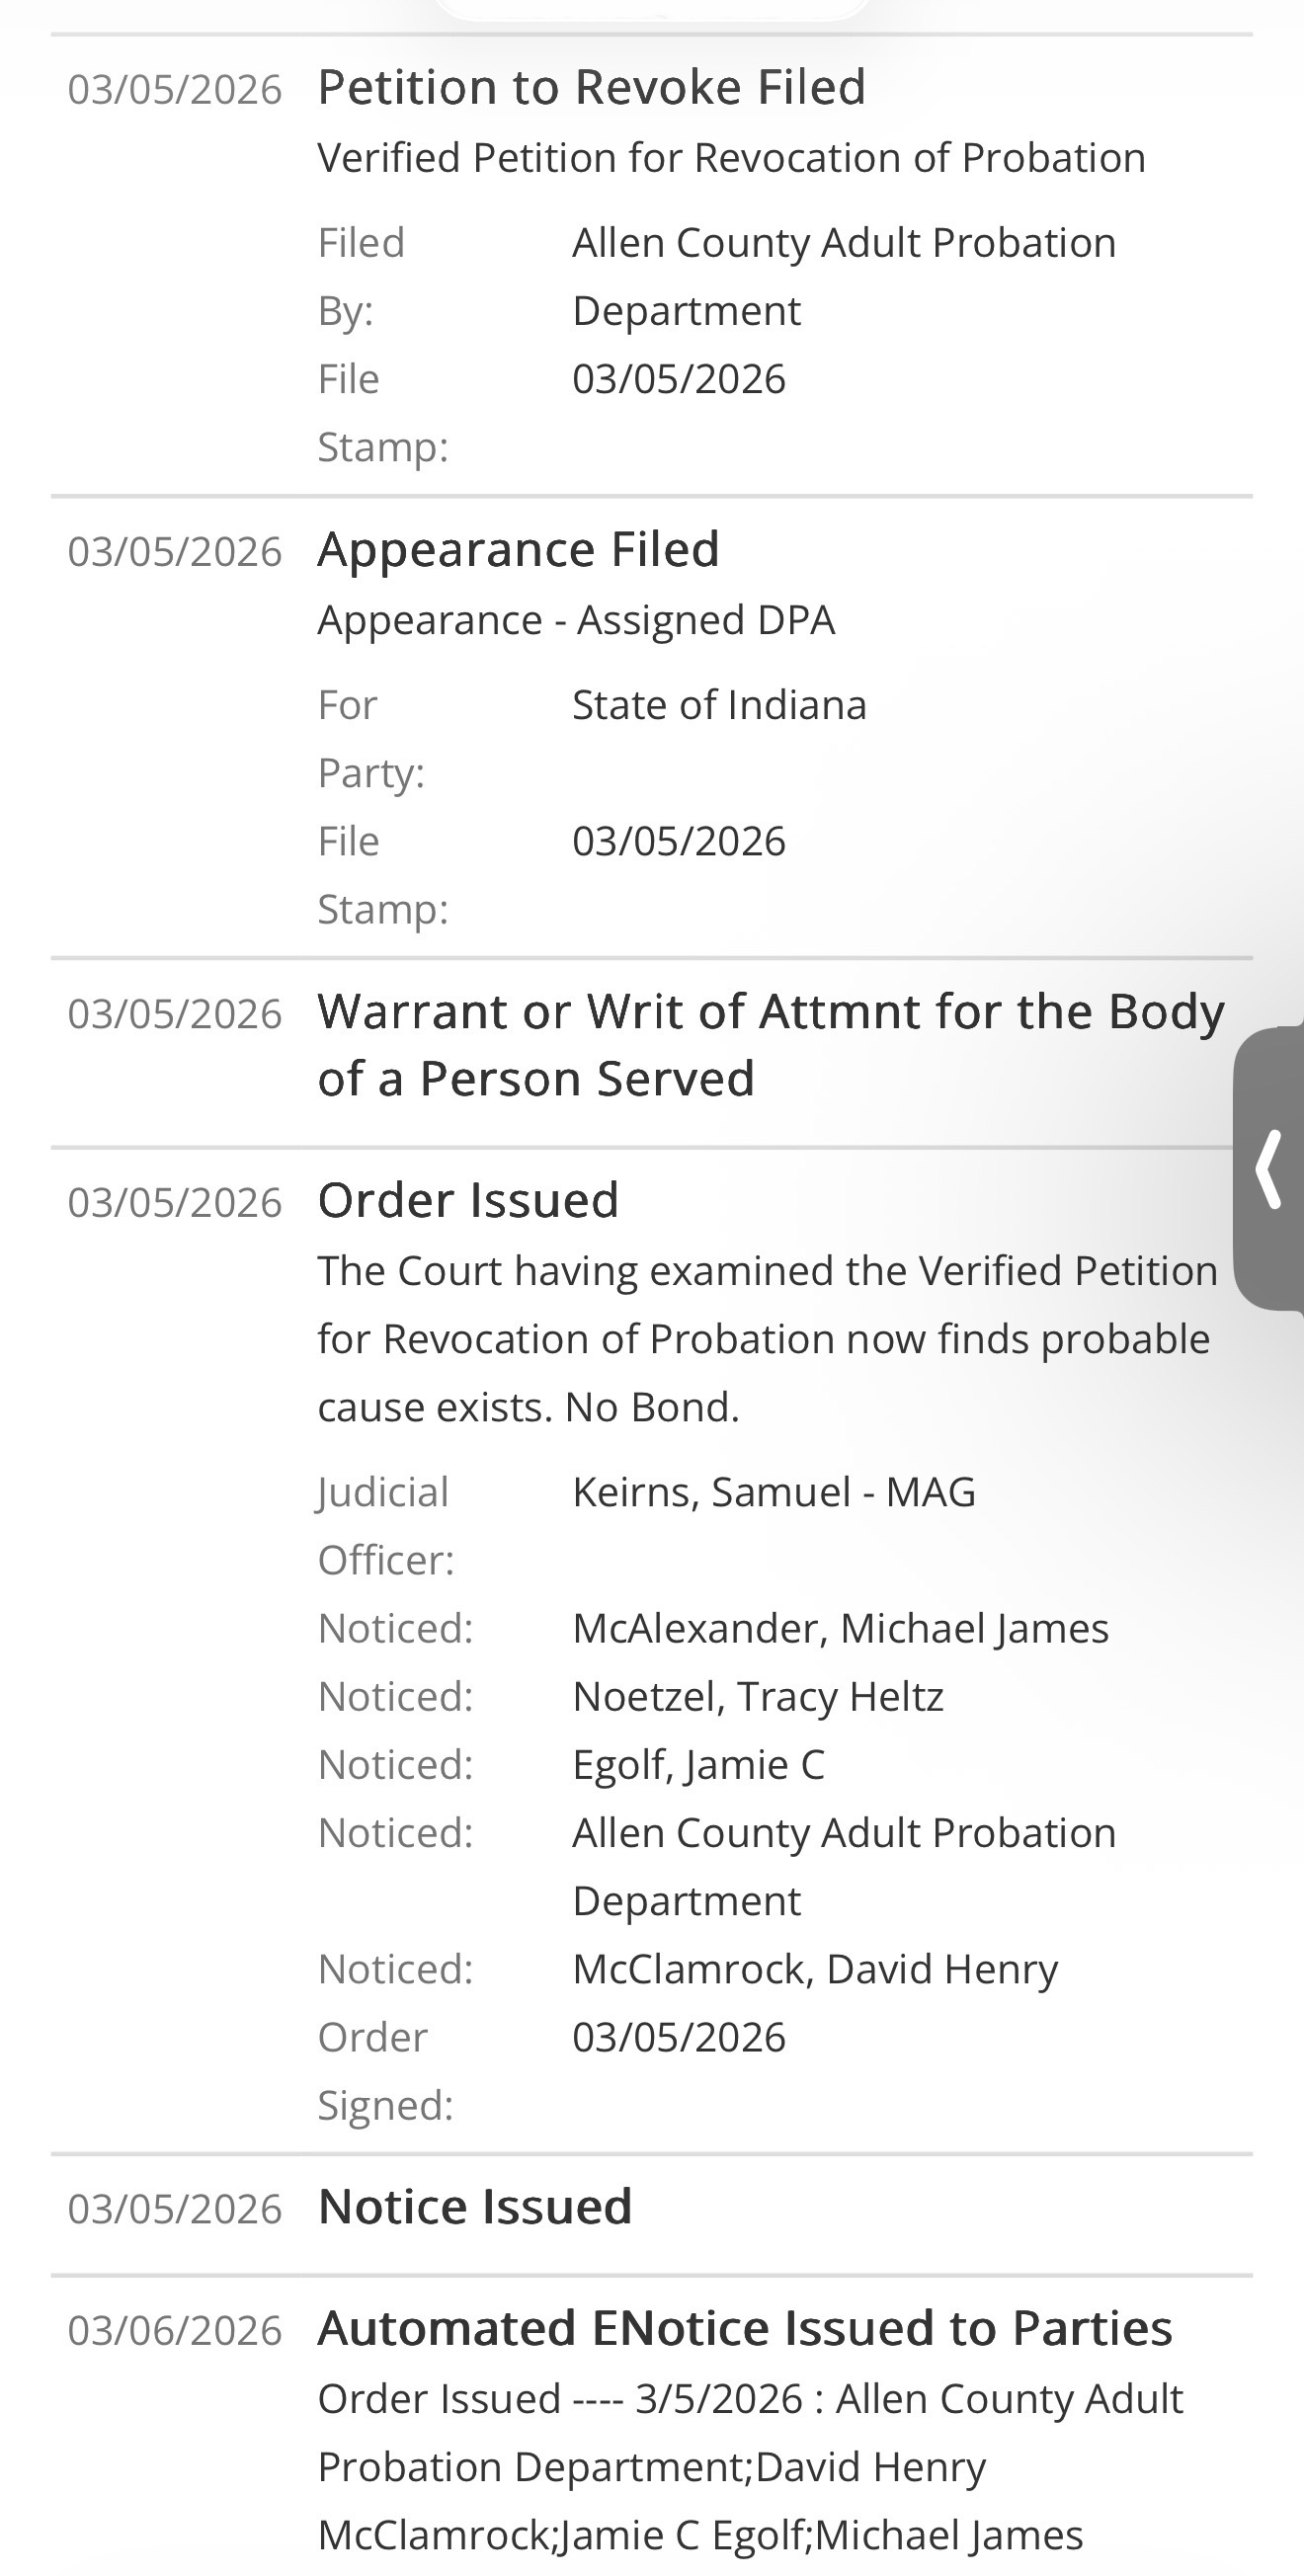Tap the date beside Notice Issued
The width and height of the screenshot is (1304, 2576).
tap(175, 2208)
